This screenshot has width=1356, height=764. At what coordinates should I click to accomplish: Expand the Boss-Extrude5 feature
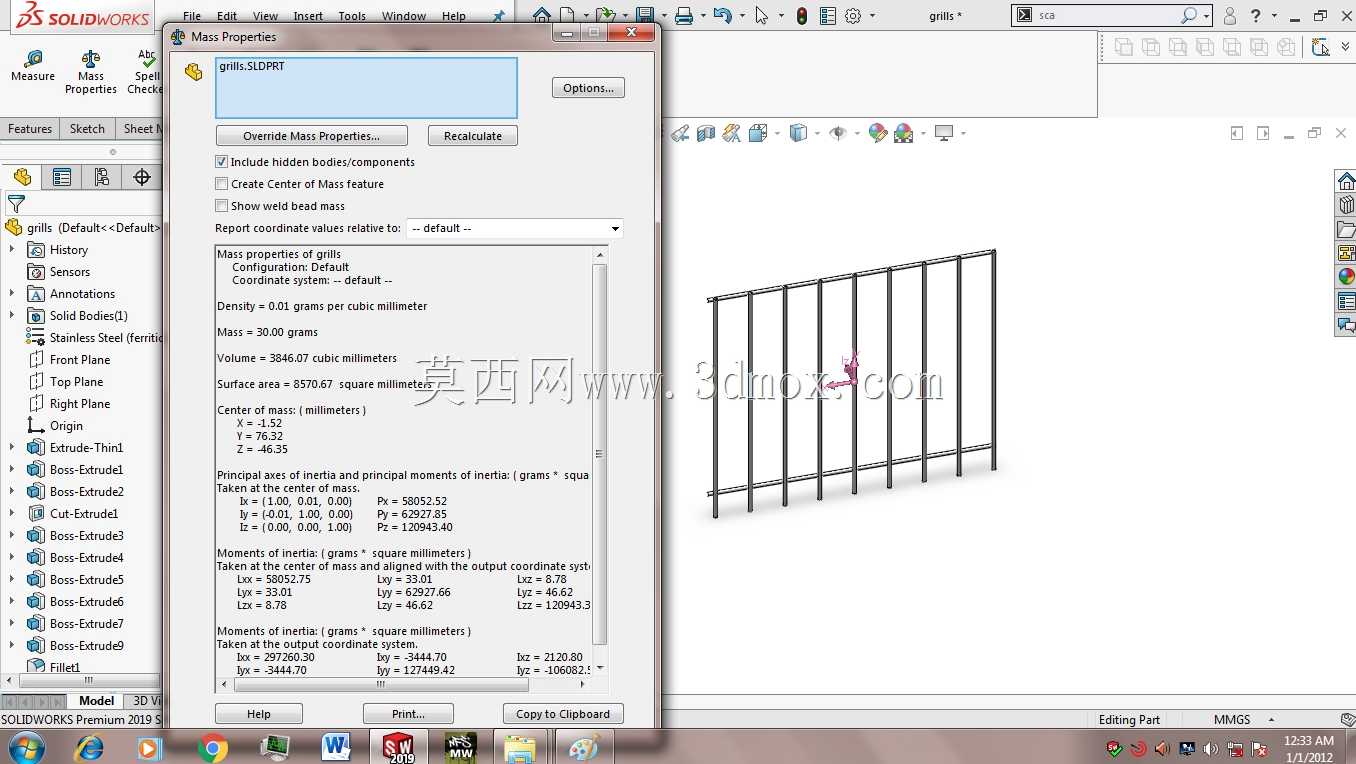pos(12,580)
